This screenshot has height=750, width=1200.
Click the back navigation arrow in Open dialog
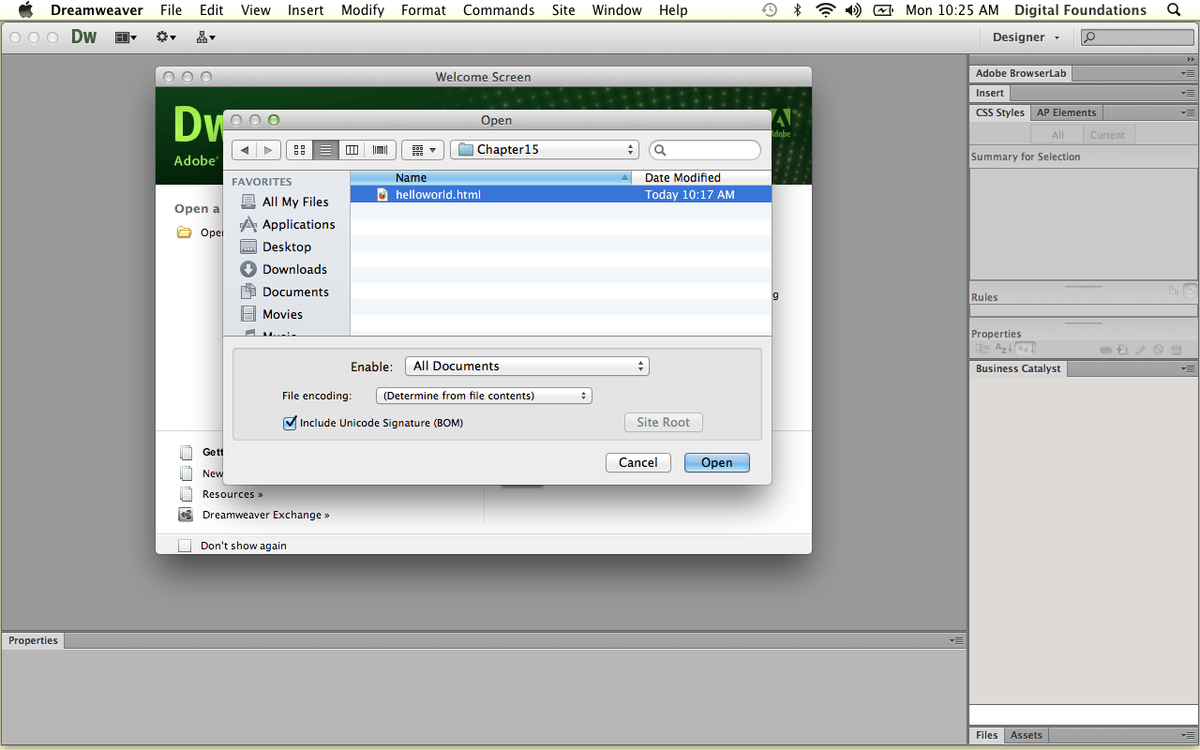click(244, 150)
